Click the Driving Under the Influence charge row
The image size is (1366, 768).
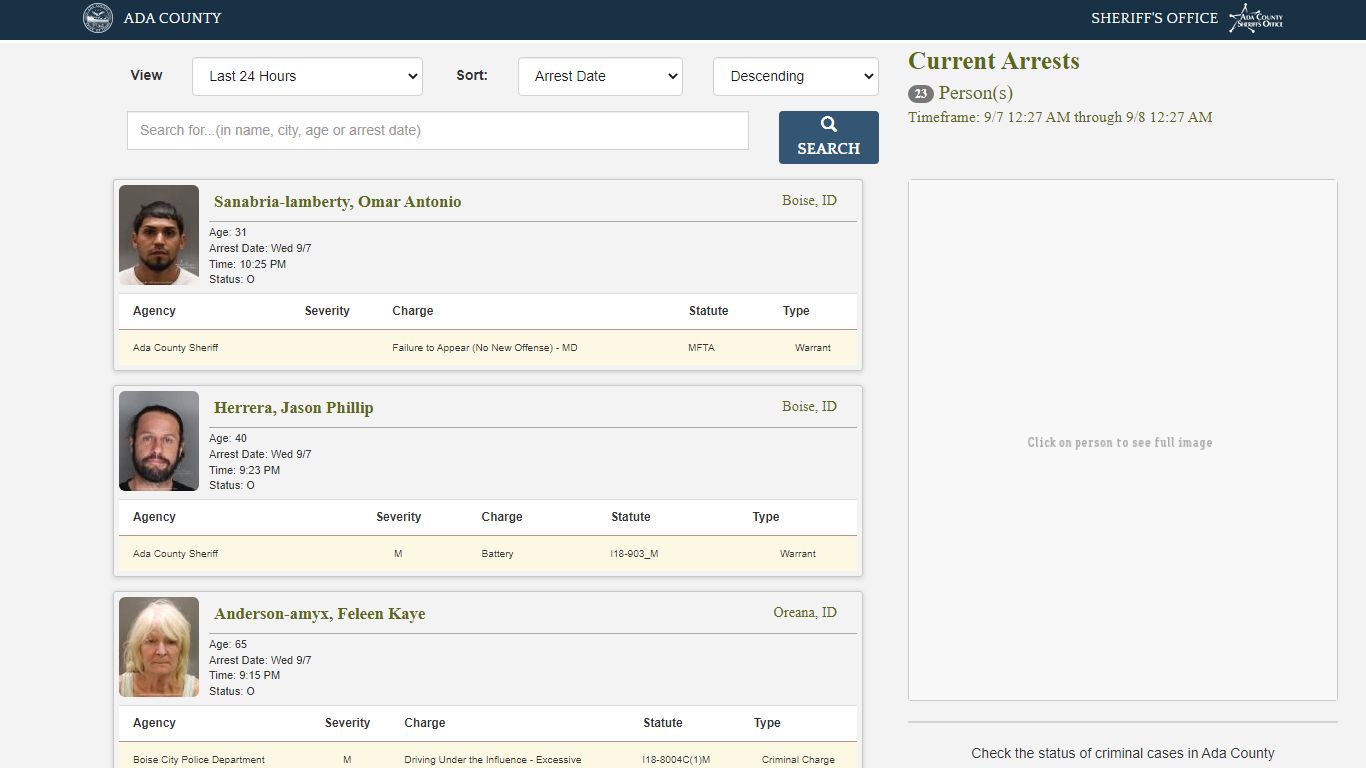click(488, 756)
